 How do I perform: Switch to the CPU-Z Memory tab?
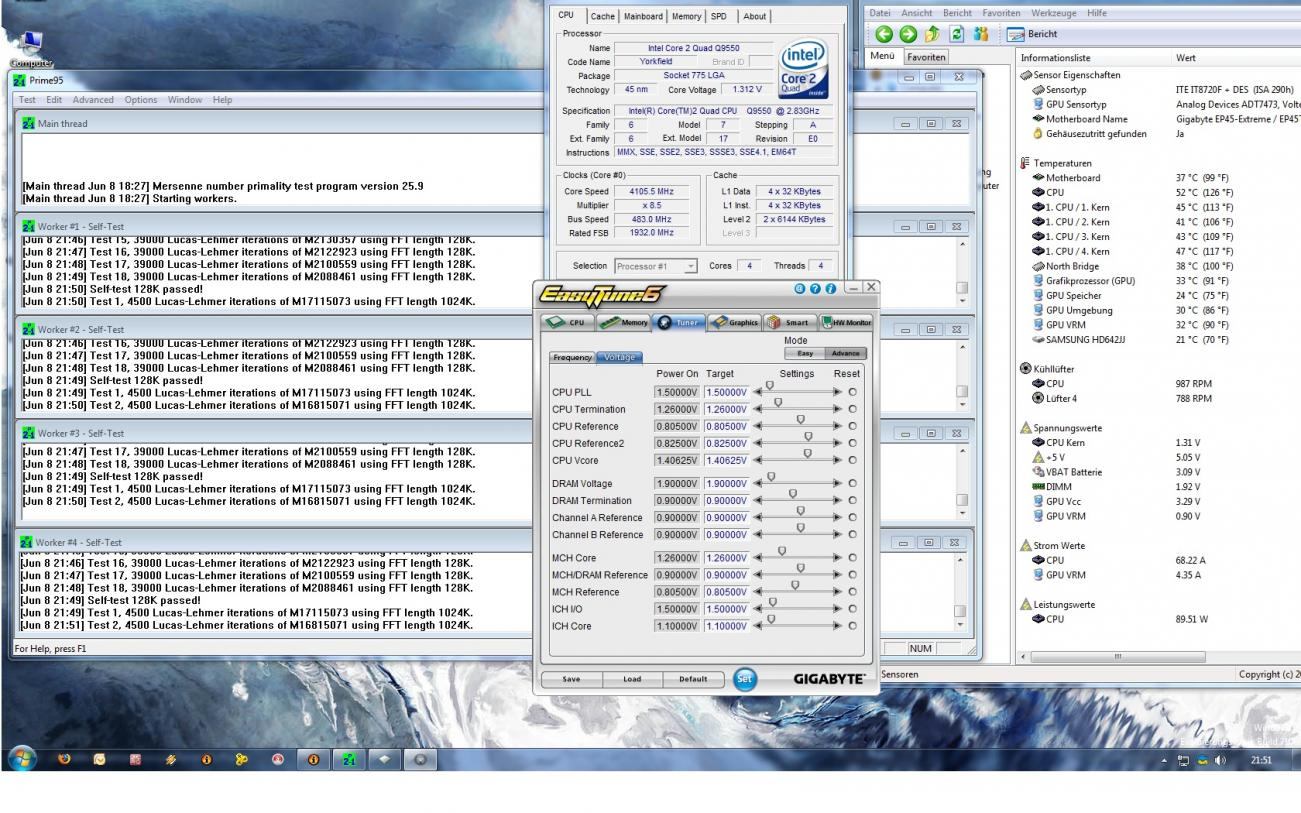(x=687, y=16)
